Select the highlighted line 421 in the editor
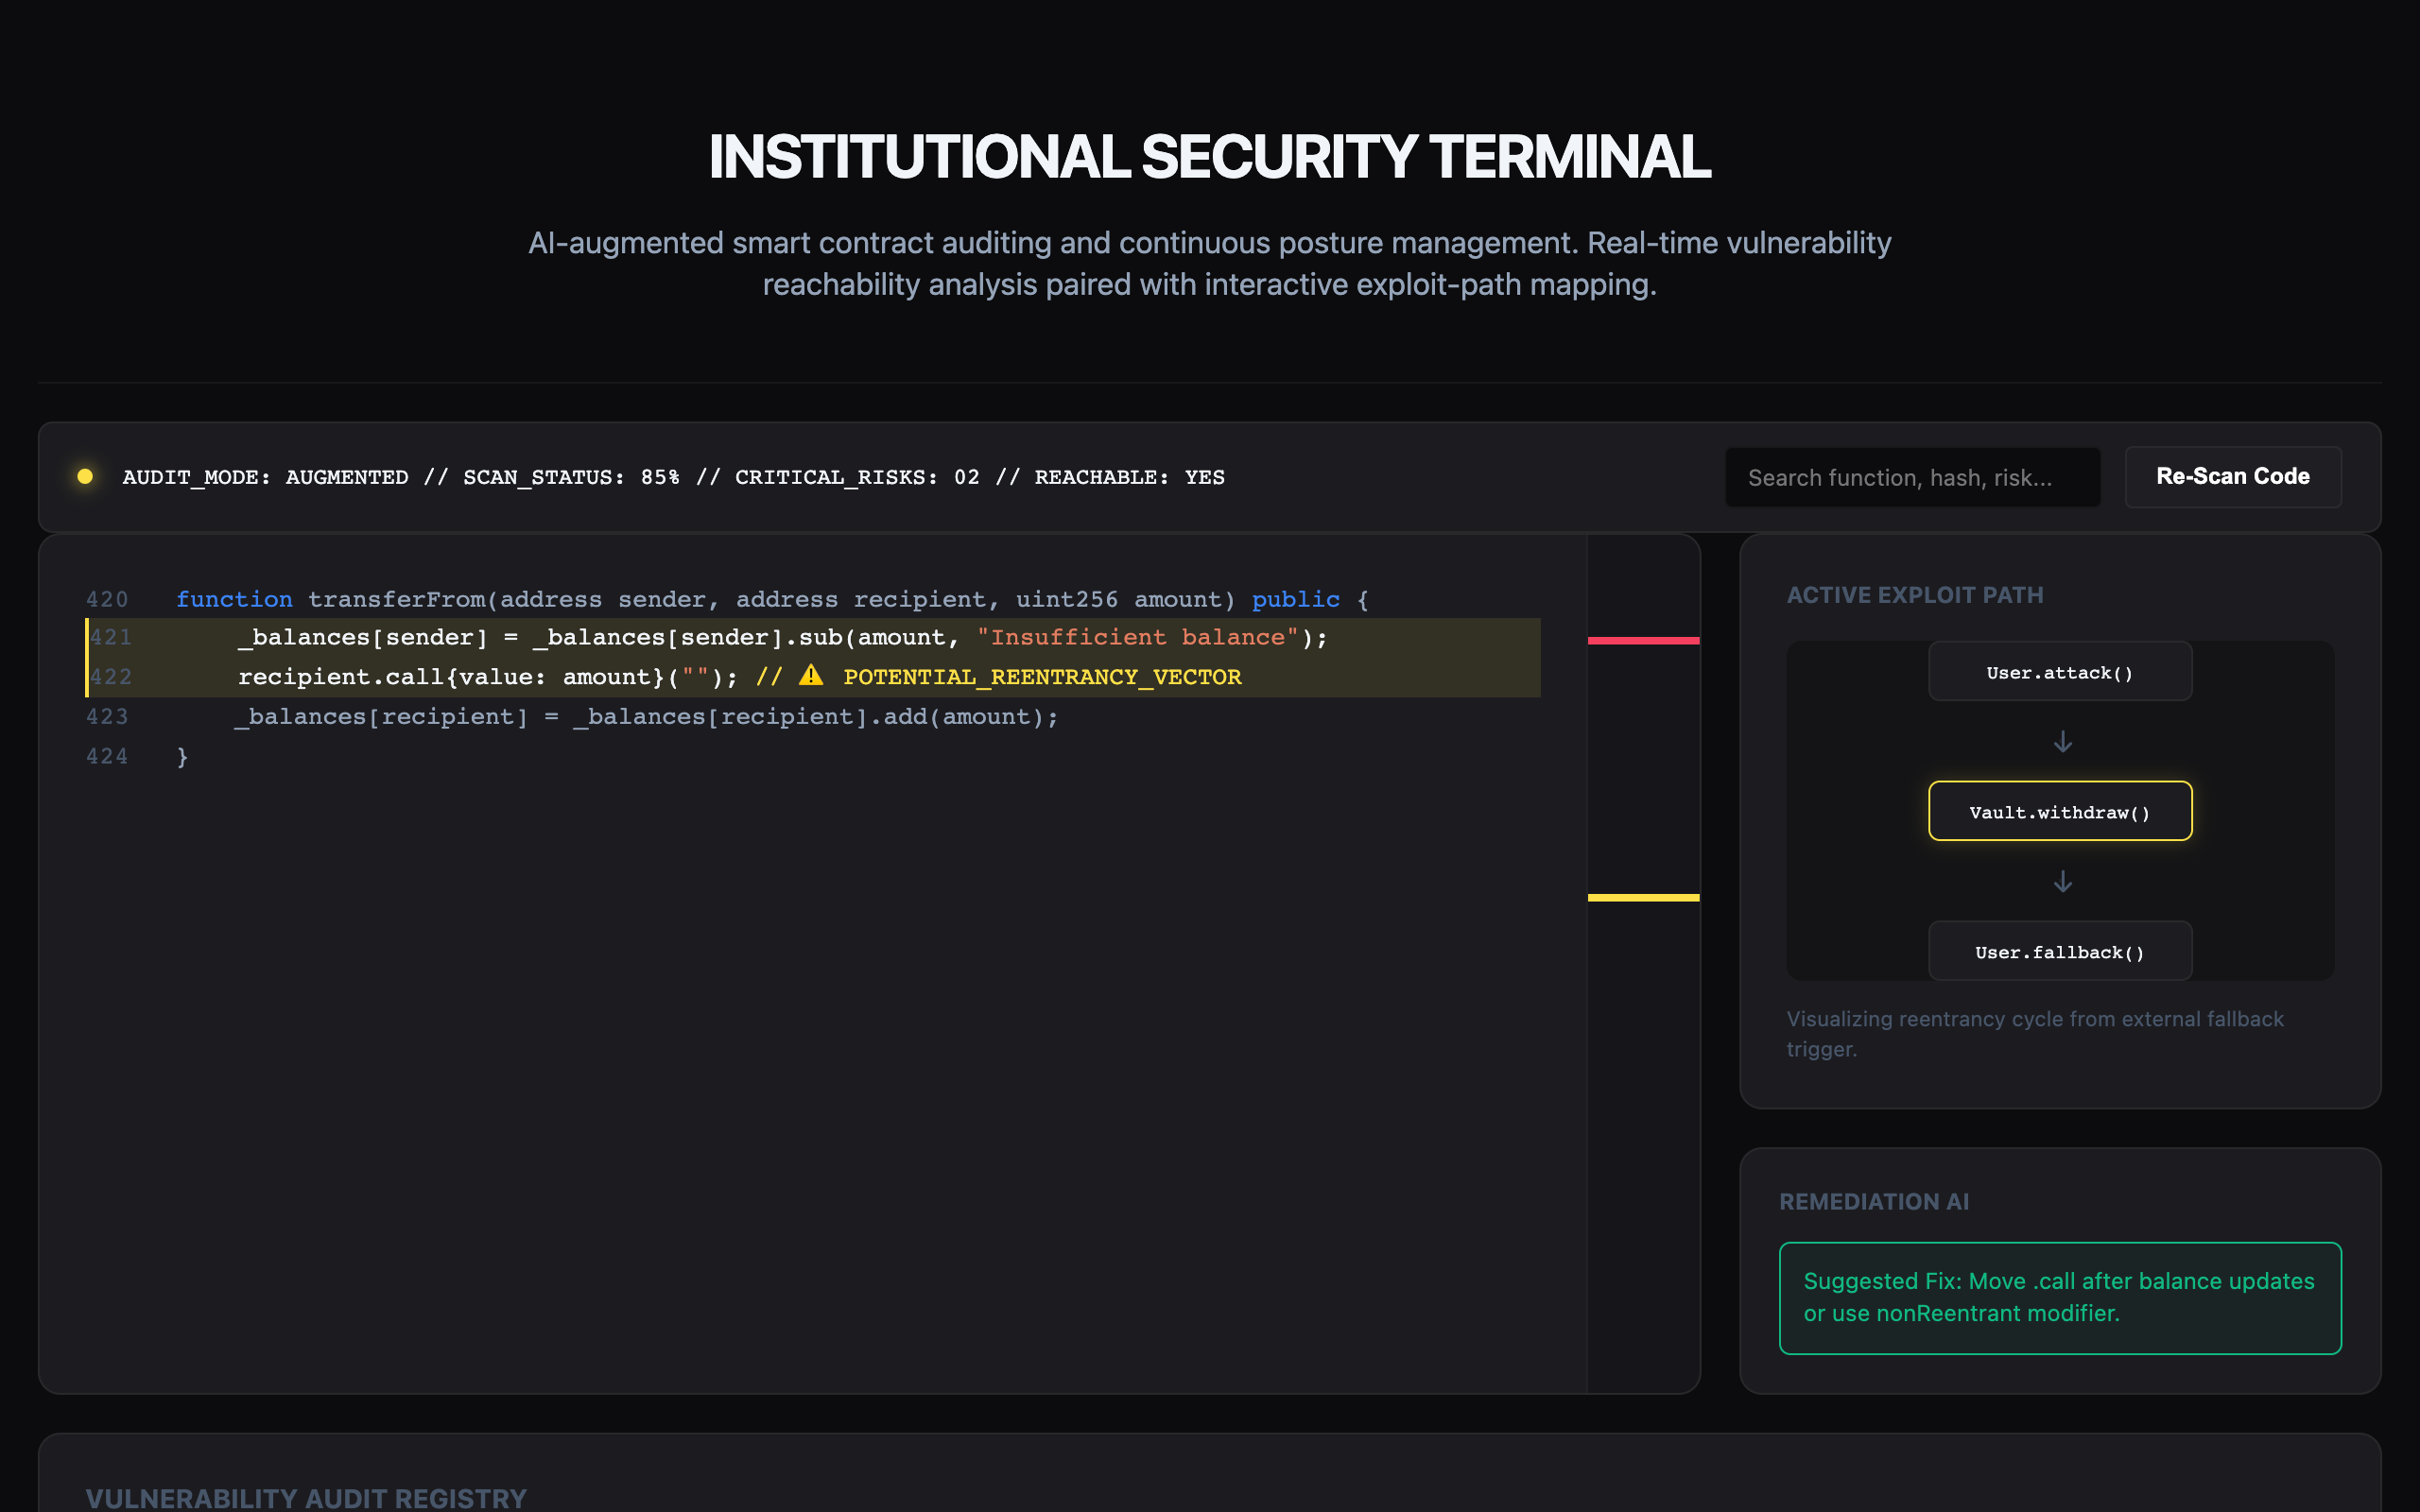 point(700,637)
